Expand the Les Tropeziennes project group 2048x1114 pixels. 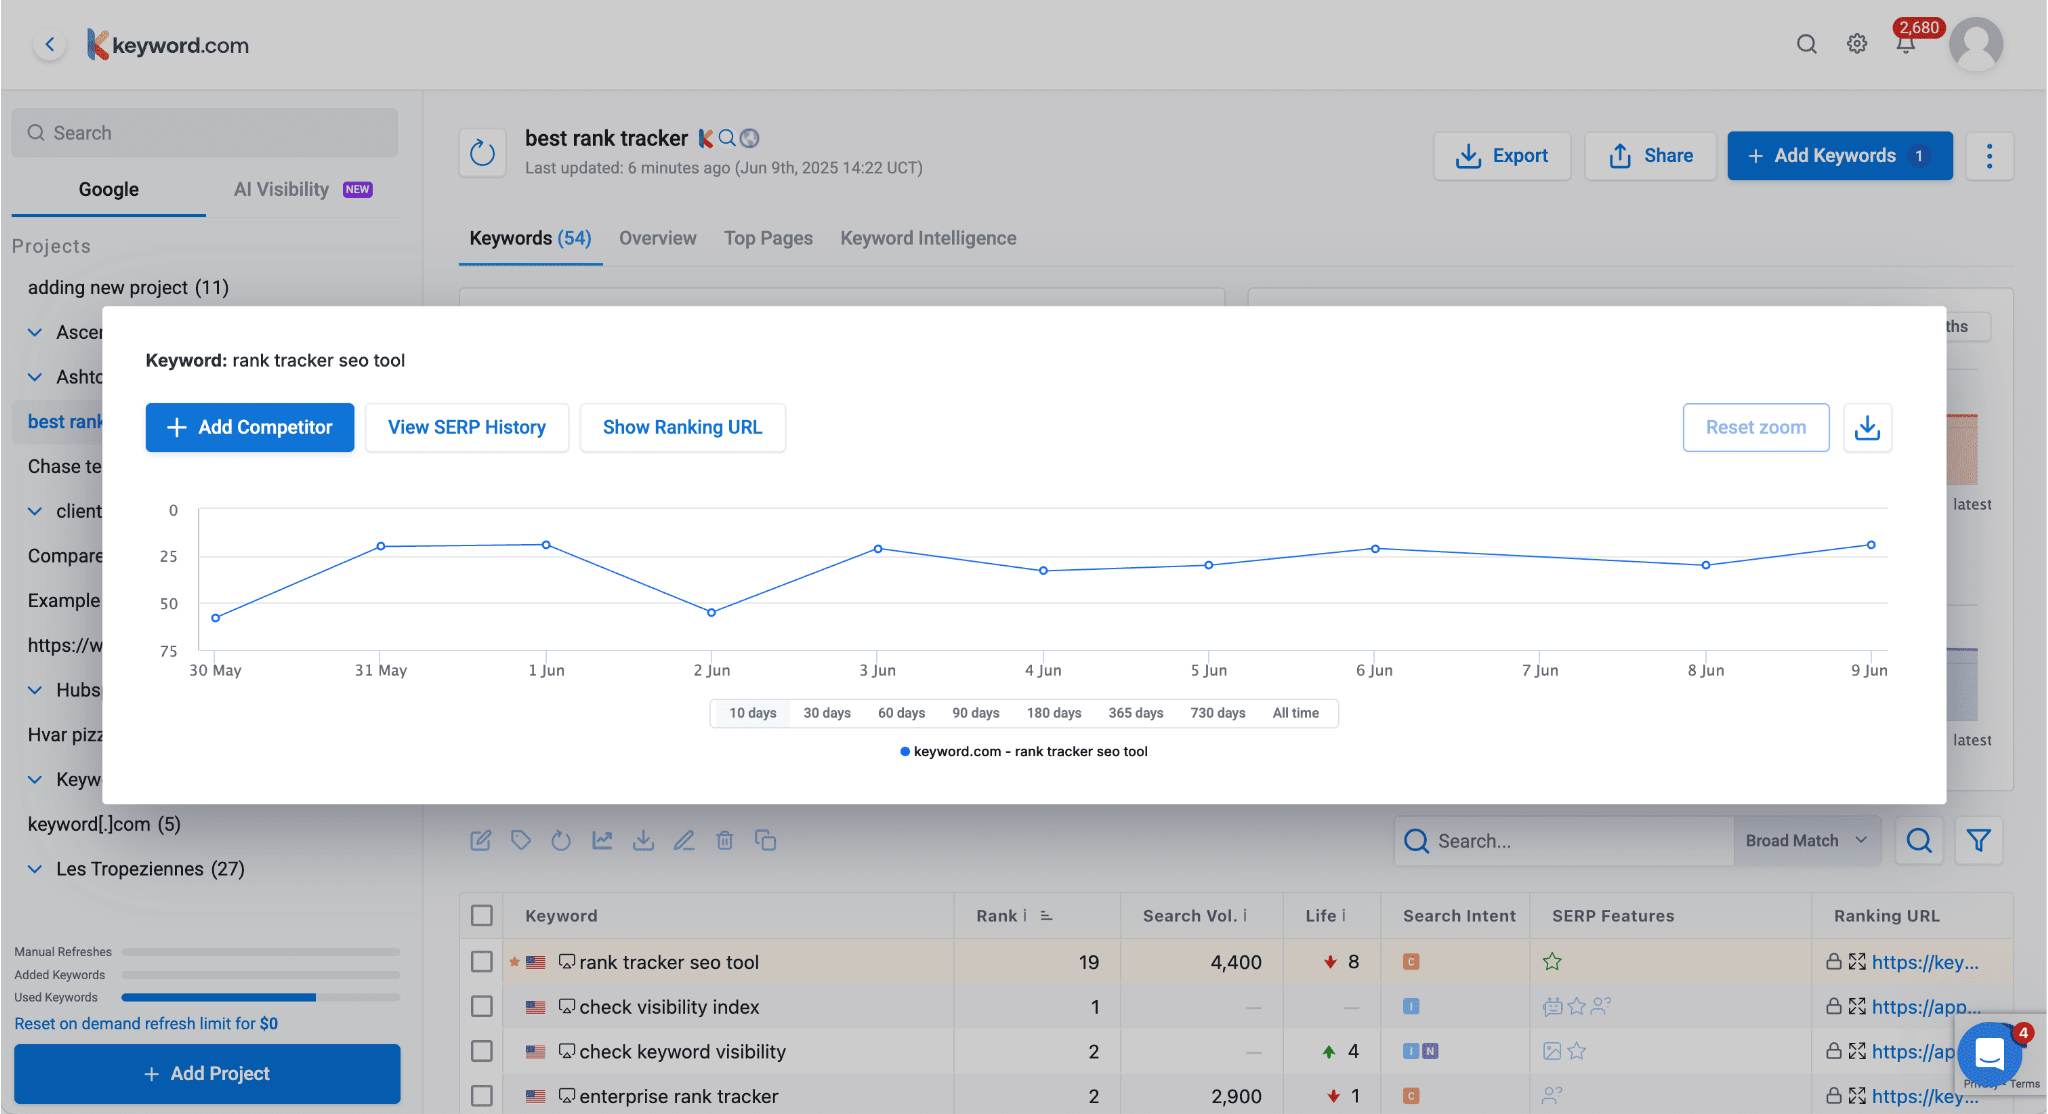(35, 868)
